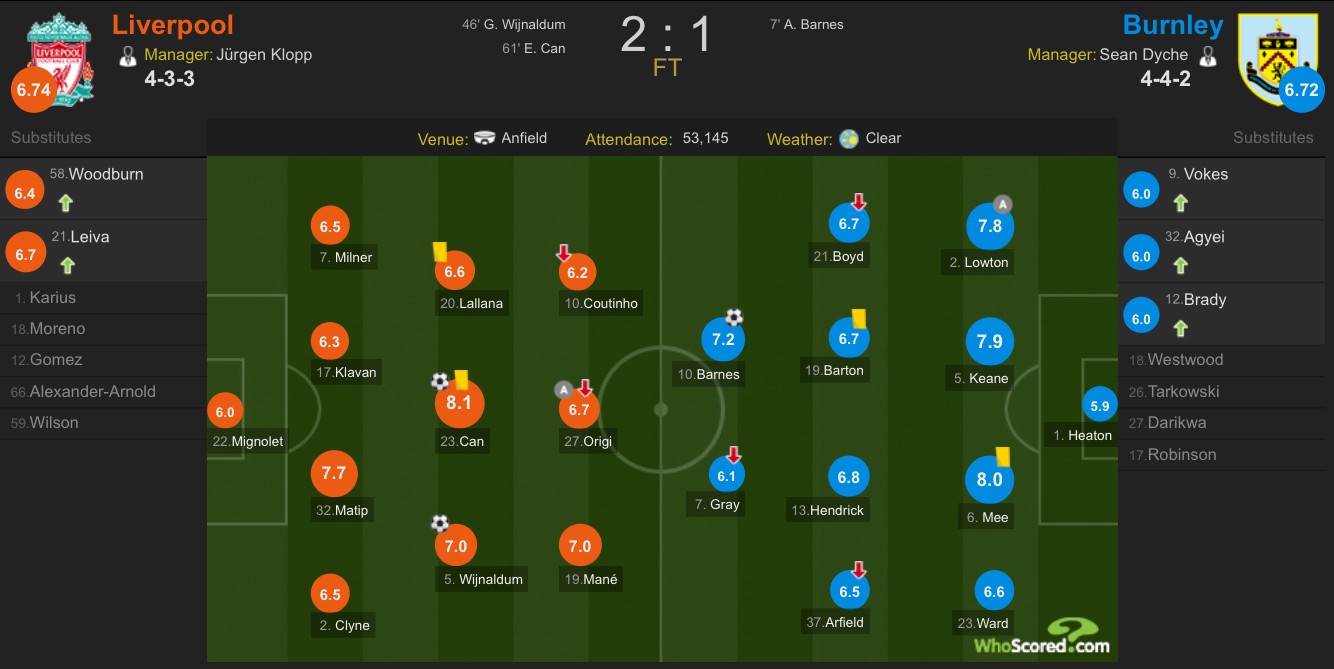Click Can's 8.1 rating circle
The width and height of the screenshot is (1334, 669).
pyautogui.click(x=460, y=404)
